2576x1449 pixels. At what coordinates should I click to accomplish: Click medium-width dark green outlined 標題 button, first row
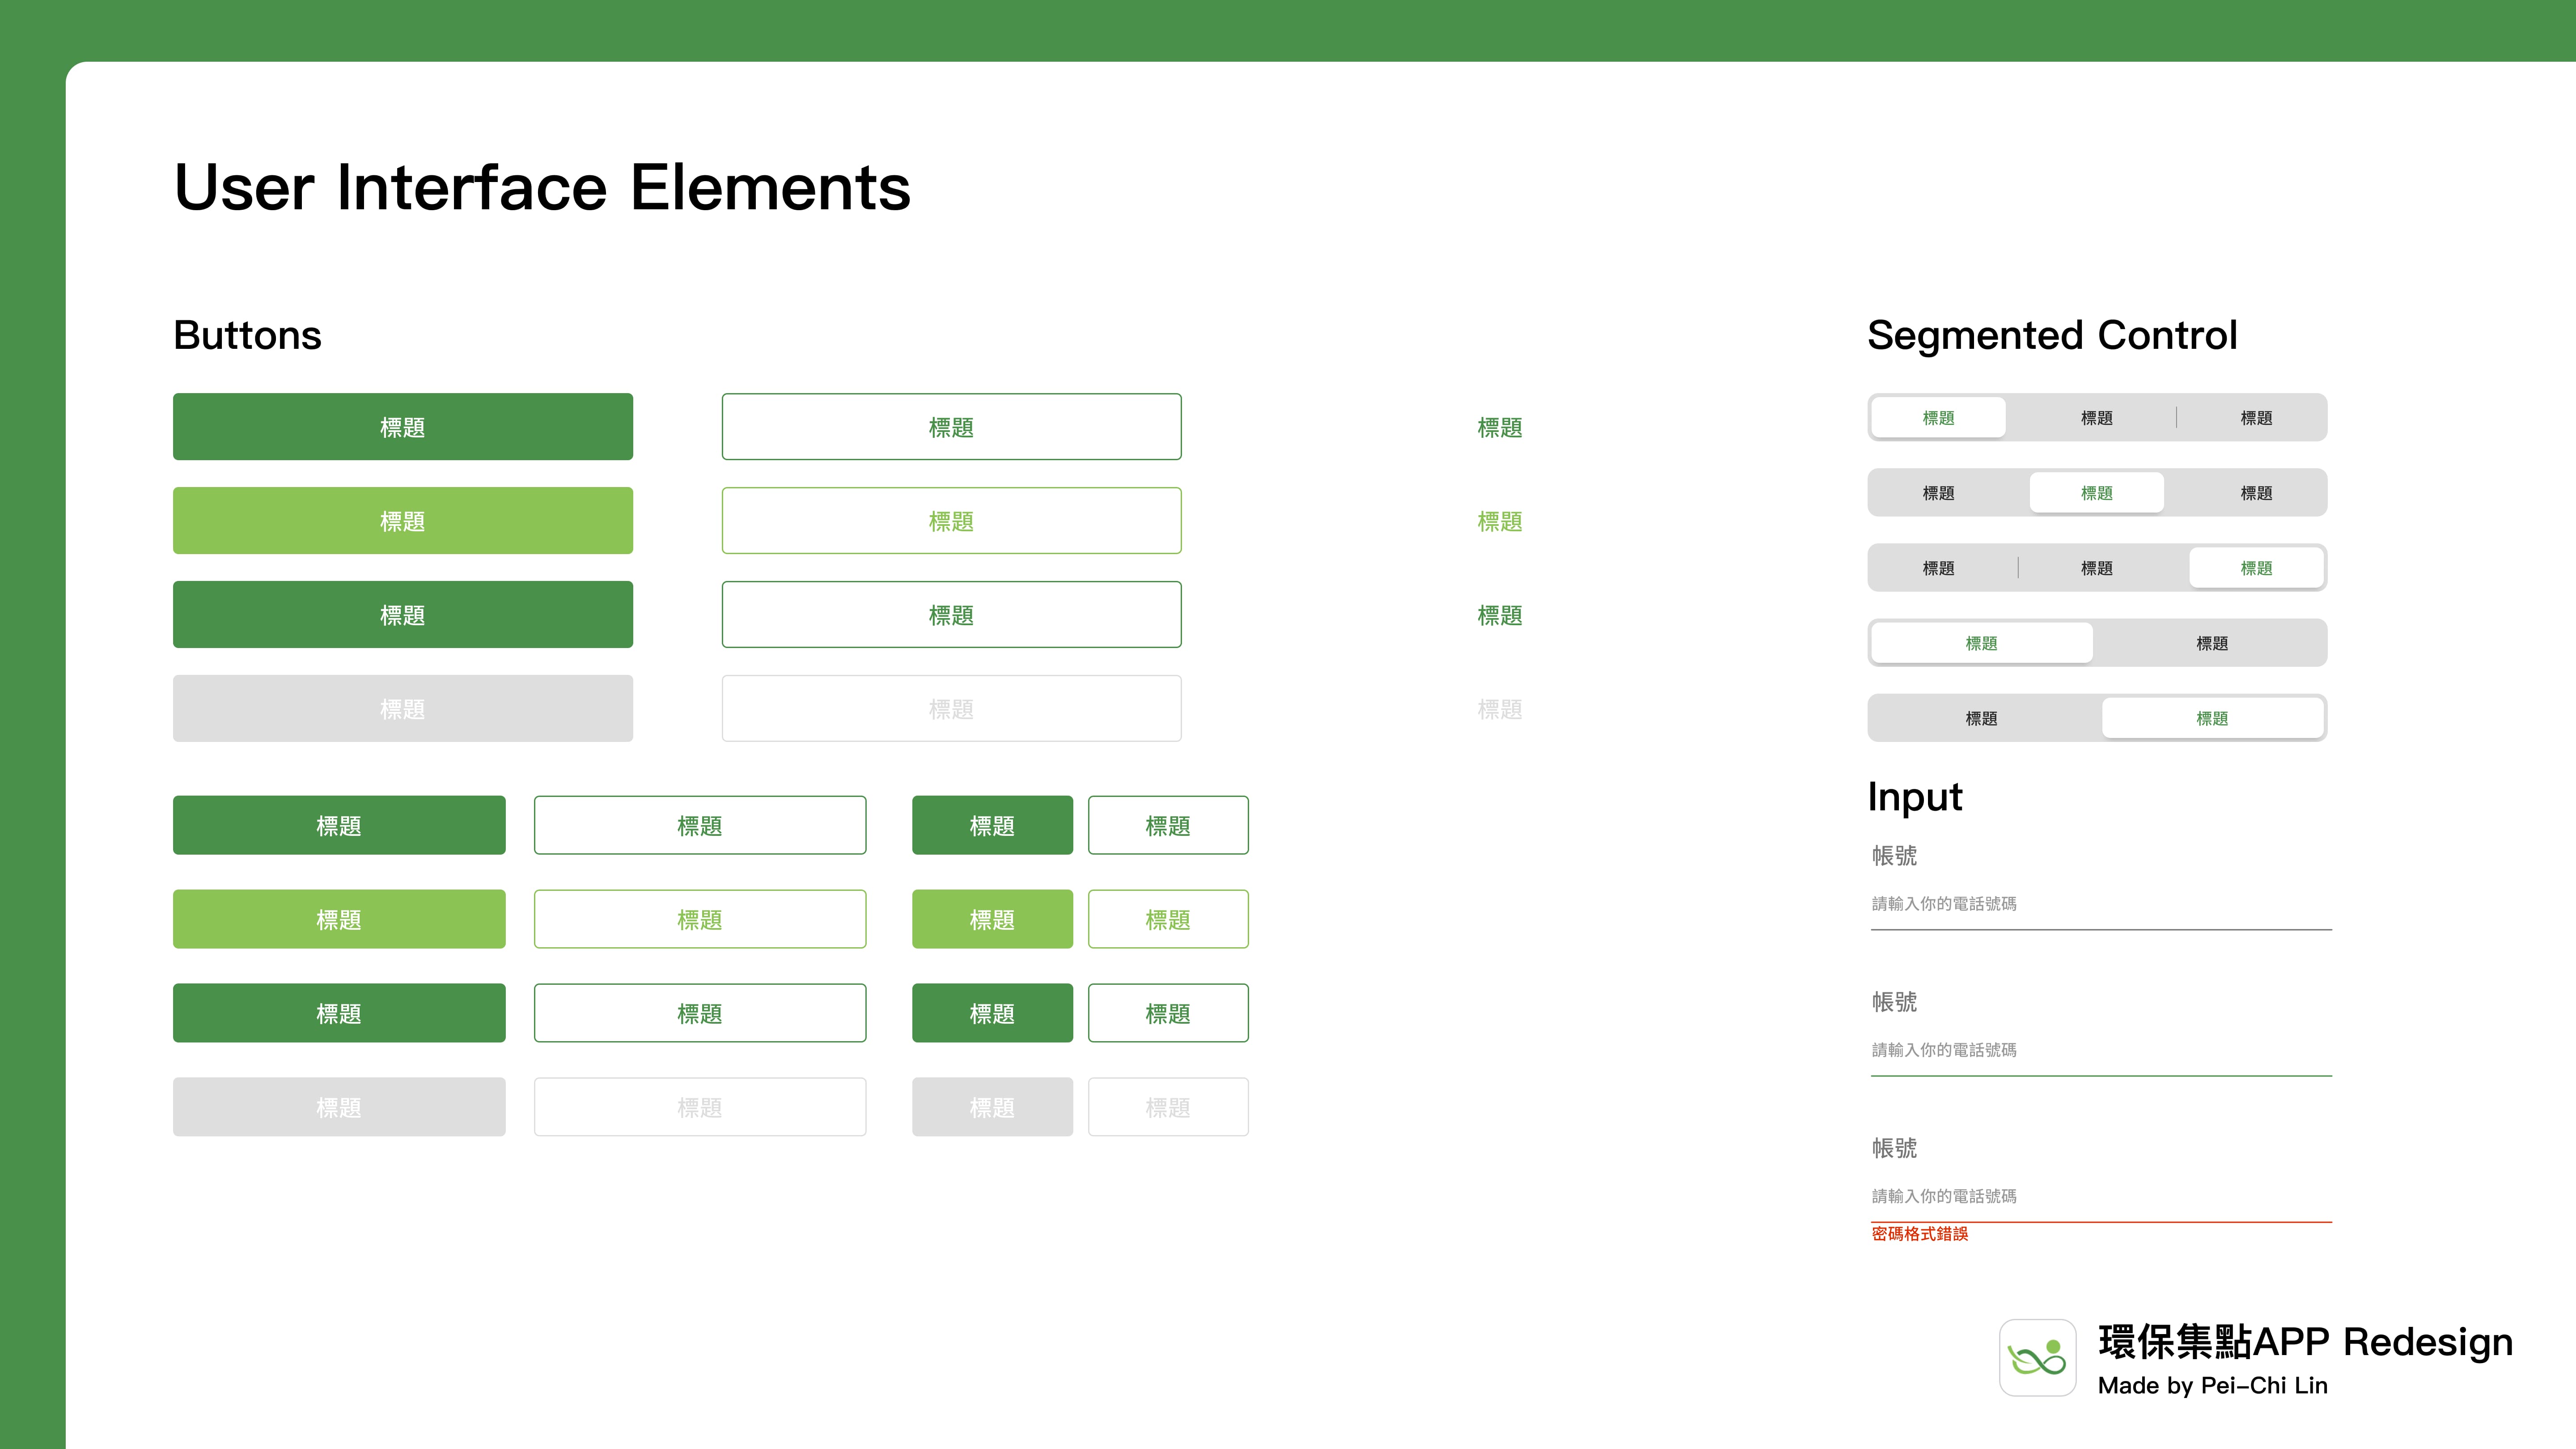click(700, 825)
